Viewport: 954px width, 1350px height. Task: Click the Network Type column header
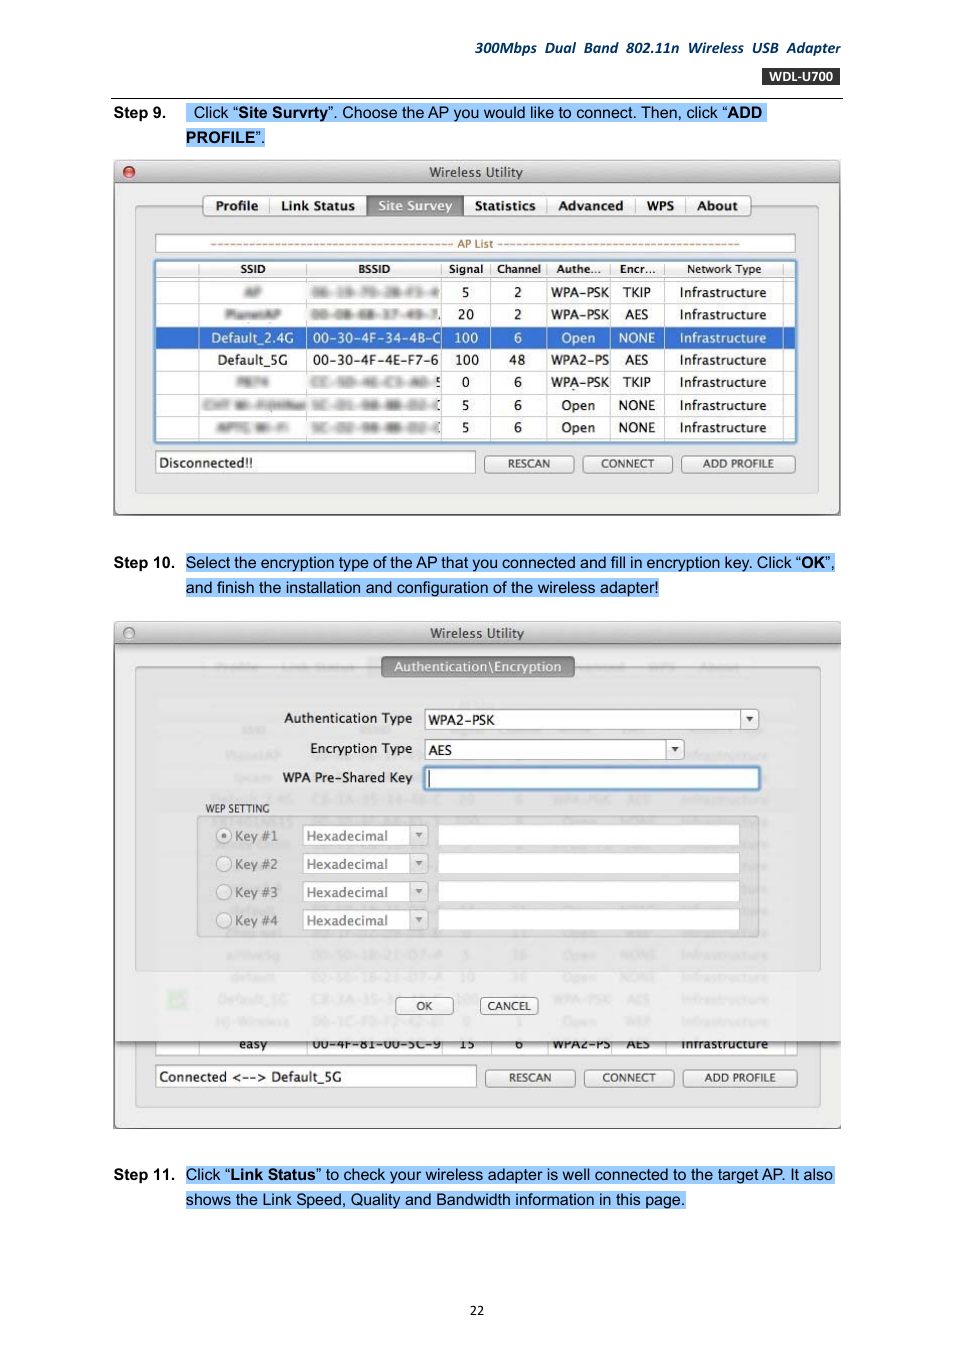click(x=724, y=269)
